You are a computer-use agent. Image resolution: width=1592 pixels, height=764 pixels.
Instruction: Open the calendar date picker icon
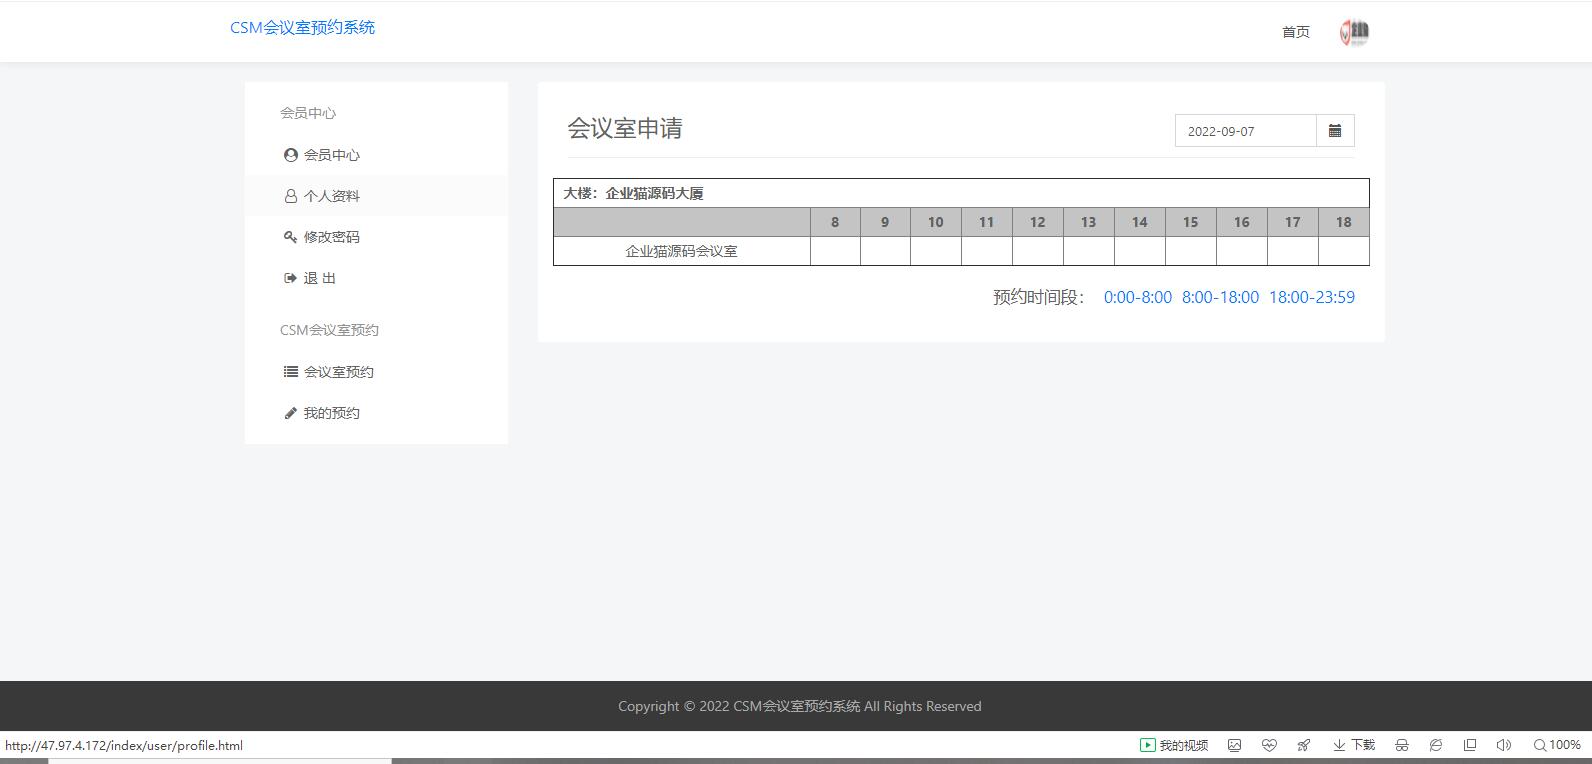1335,131
